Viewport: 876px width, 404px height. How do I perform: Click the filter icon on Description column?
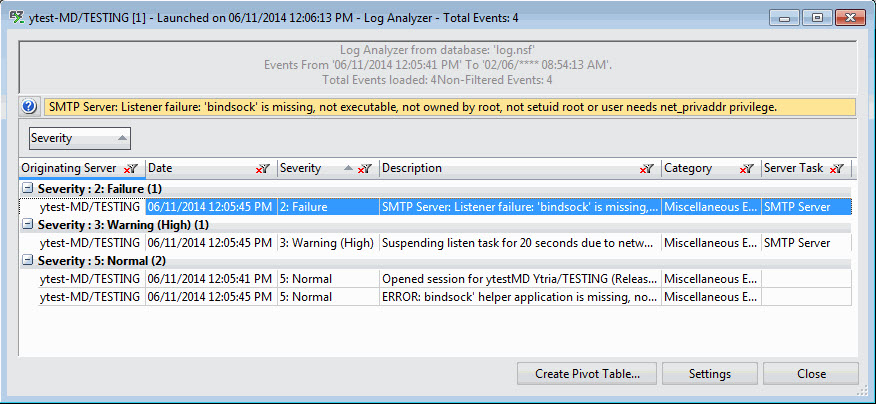coord(647,169)
